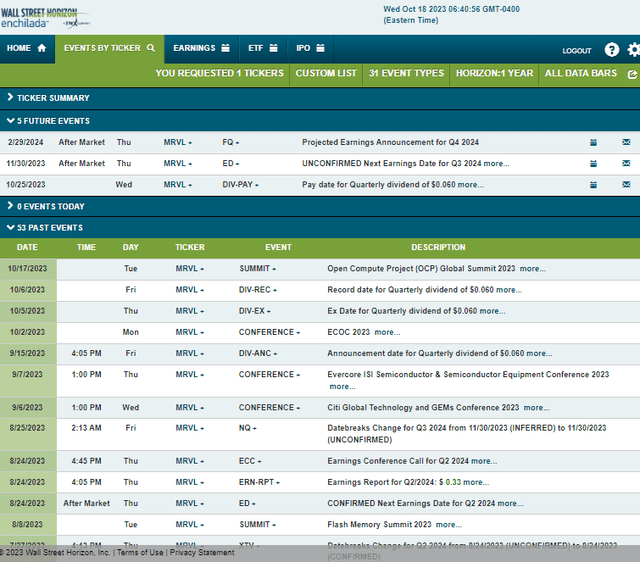Open SUMMIT dropdown in 10/17/2023 row
Screen dimensions: 640x562
click(x=258, y=269)
